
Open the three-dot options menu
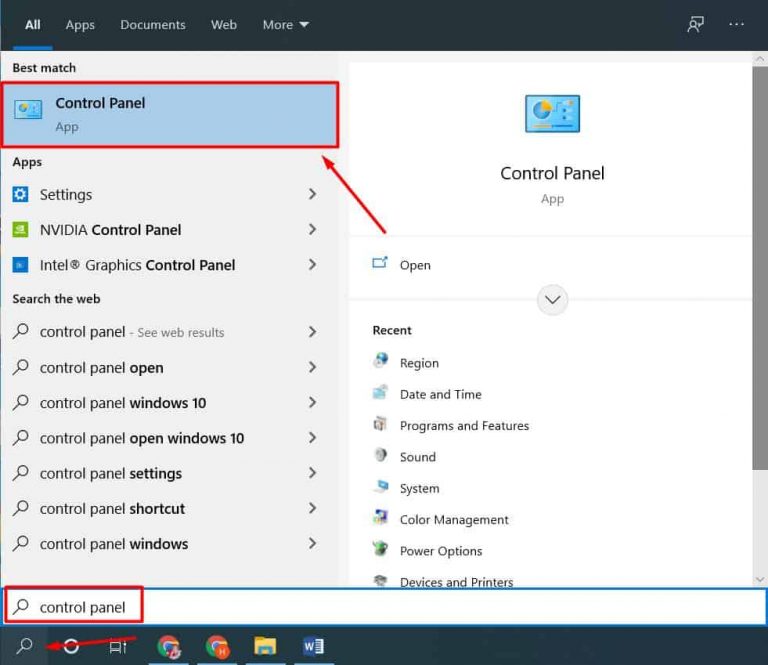pos(736,24)
